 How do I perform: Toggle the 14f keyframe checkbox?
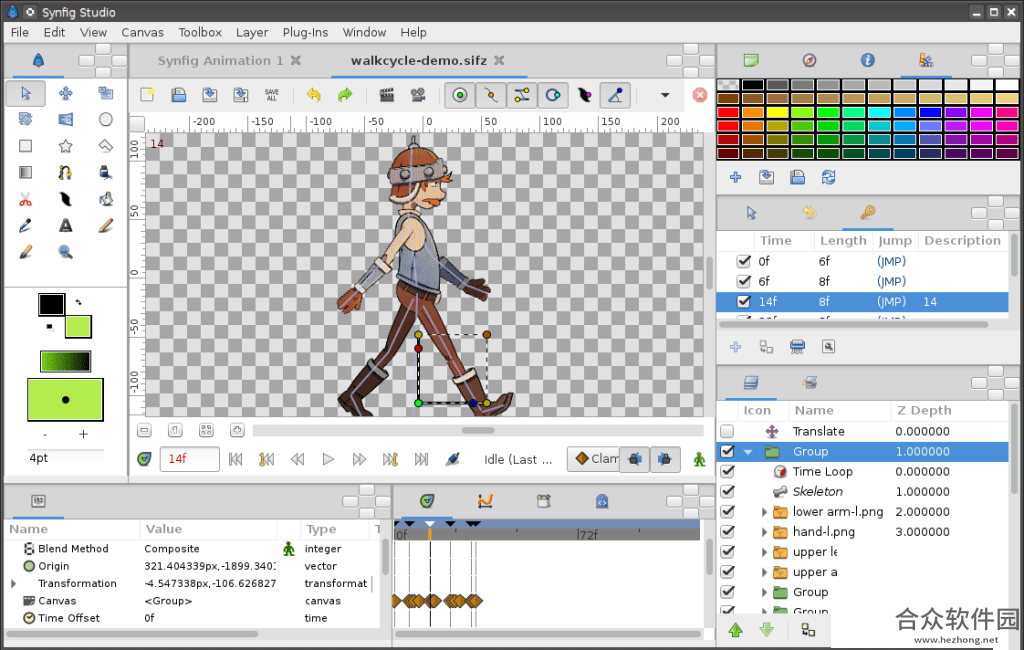click(x=743, y=302)
